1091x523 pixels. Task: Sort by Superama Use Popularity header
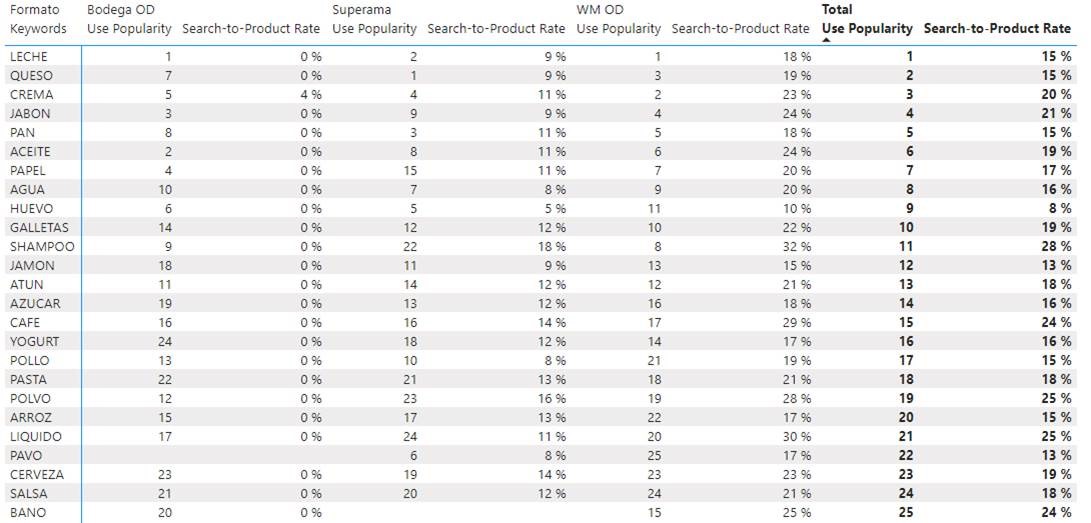(374, 29)
